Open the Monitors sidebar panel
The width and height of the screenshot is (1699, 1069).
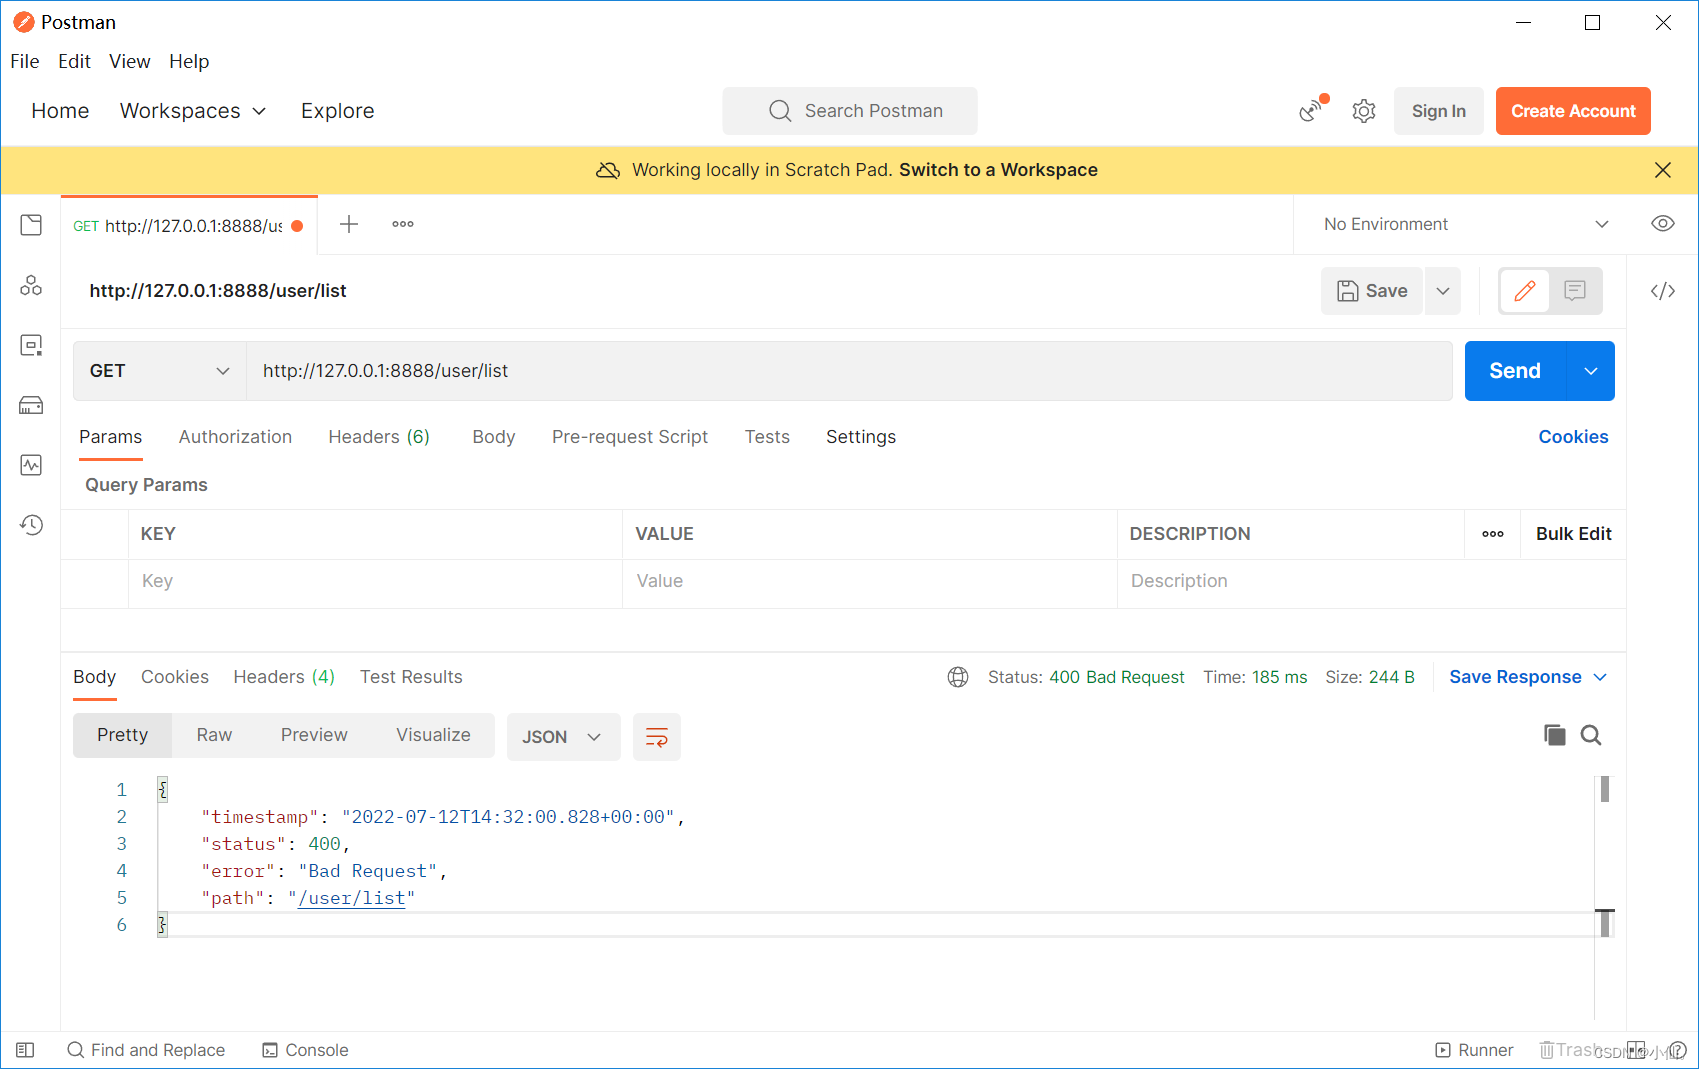tap(31, 465)
